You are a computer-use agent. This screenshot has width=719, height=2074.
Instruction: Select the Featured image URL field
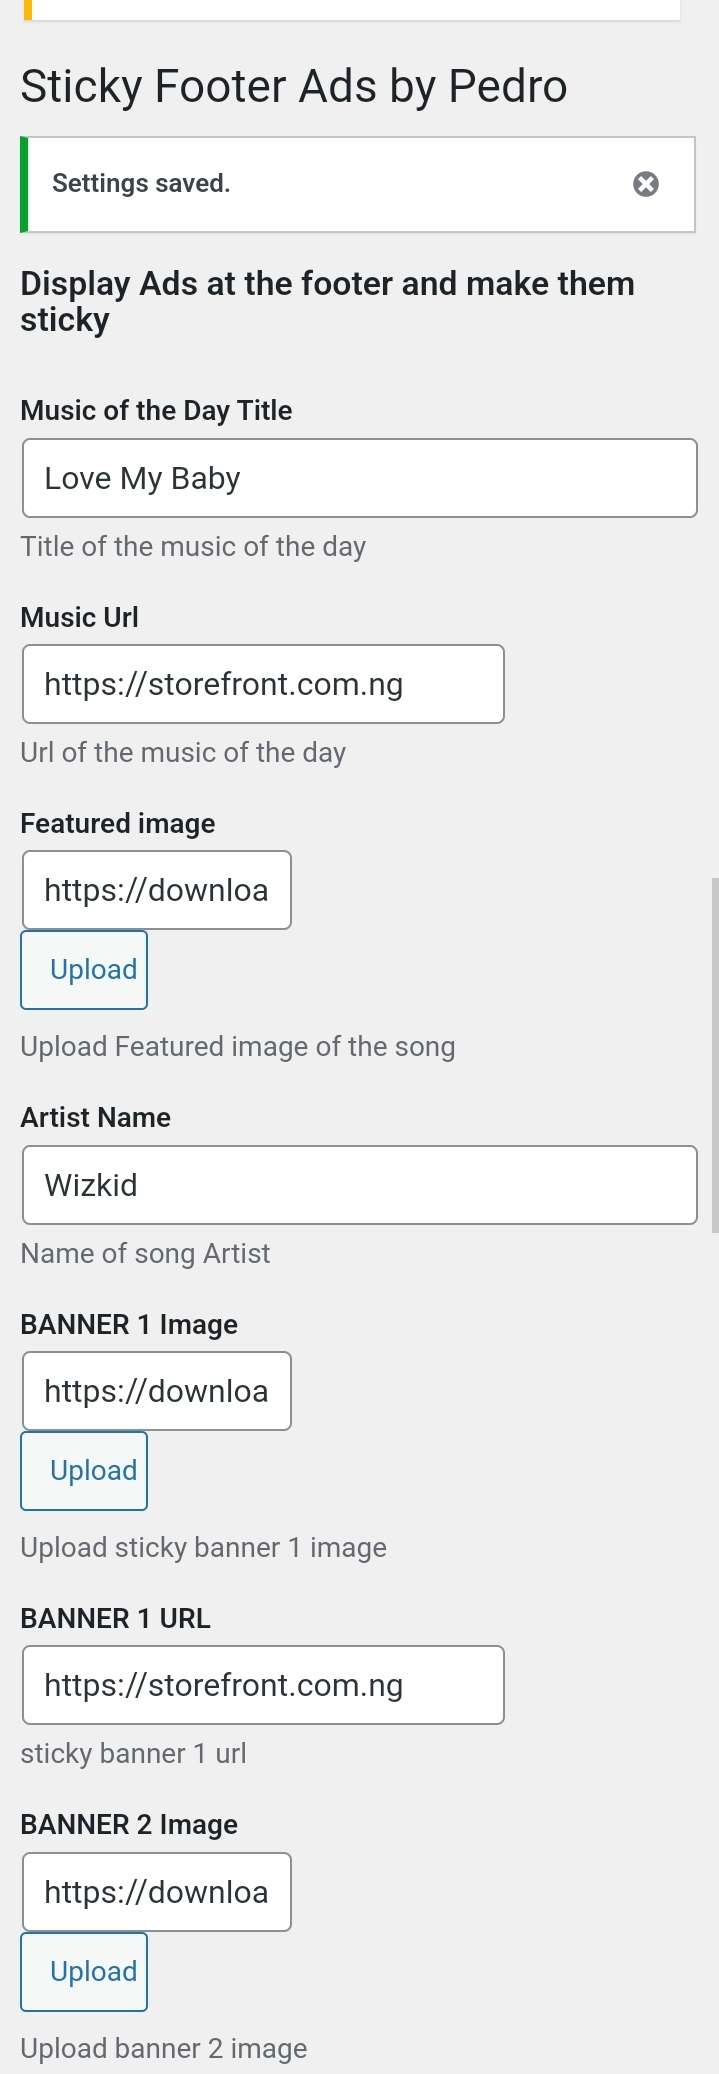click(157, 890)
